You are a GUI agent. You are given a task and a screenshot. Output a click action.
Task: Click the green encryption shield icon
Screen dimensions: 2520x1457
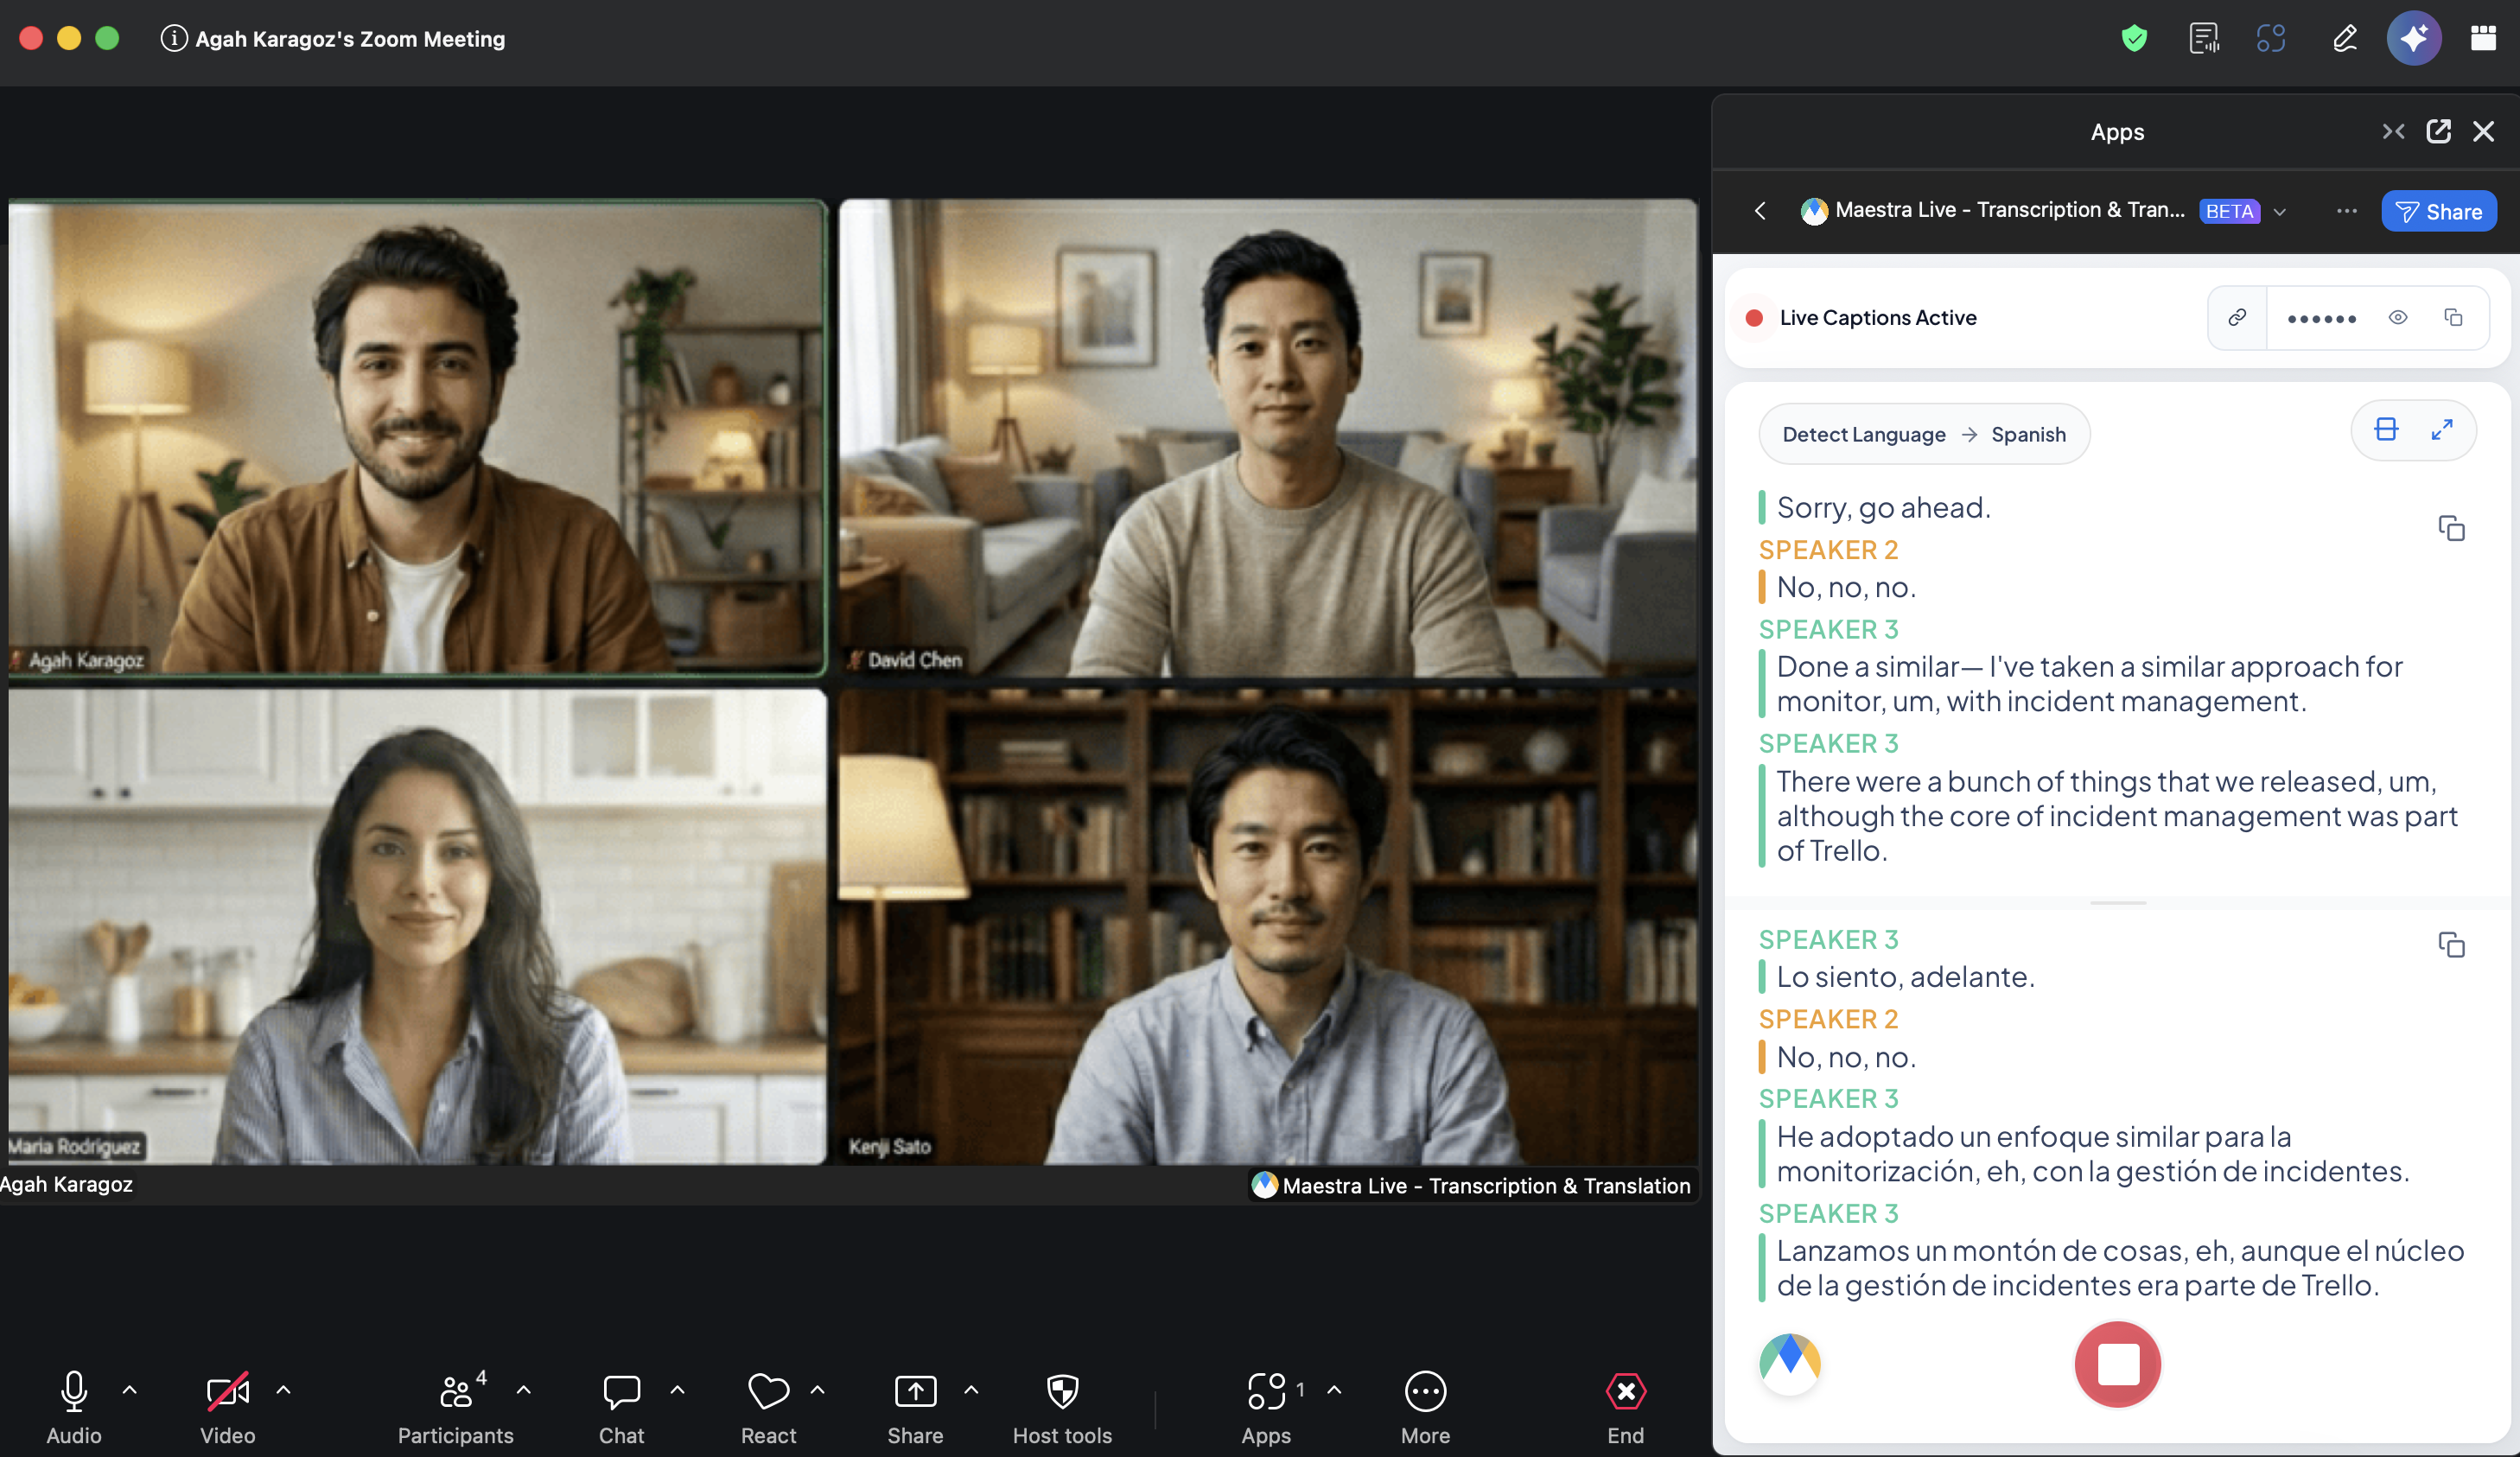click(2134, 39)
